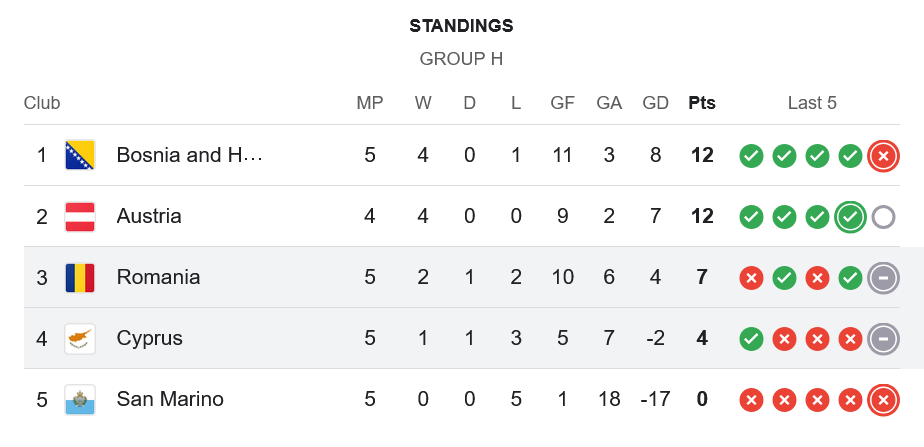Select the Romania team name
This screenshot has width=924, height=447.
(158, 277)
